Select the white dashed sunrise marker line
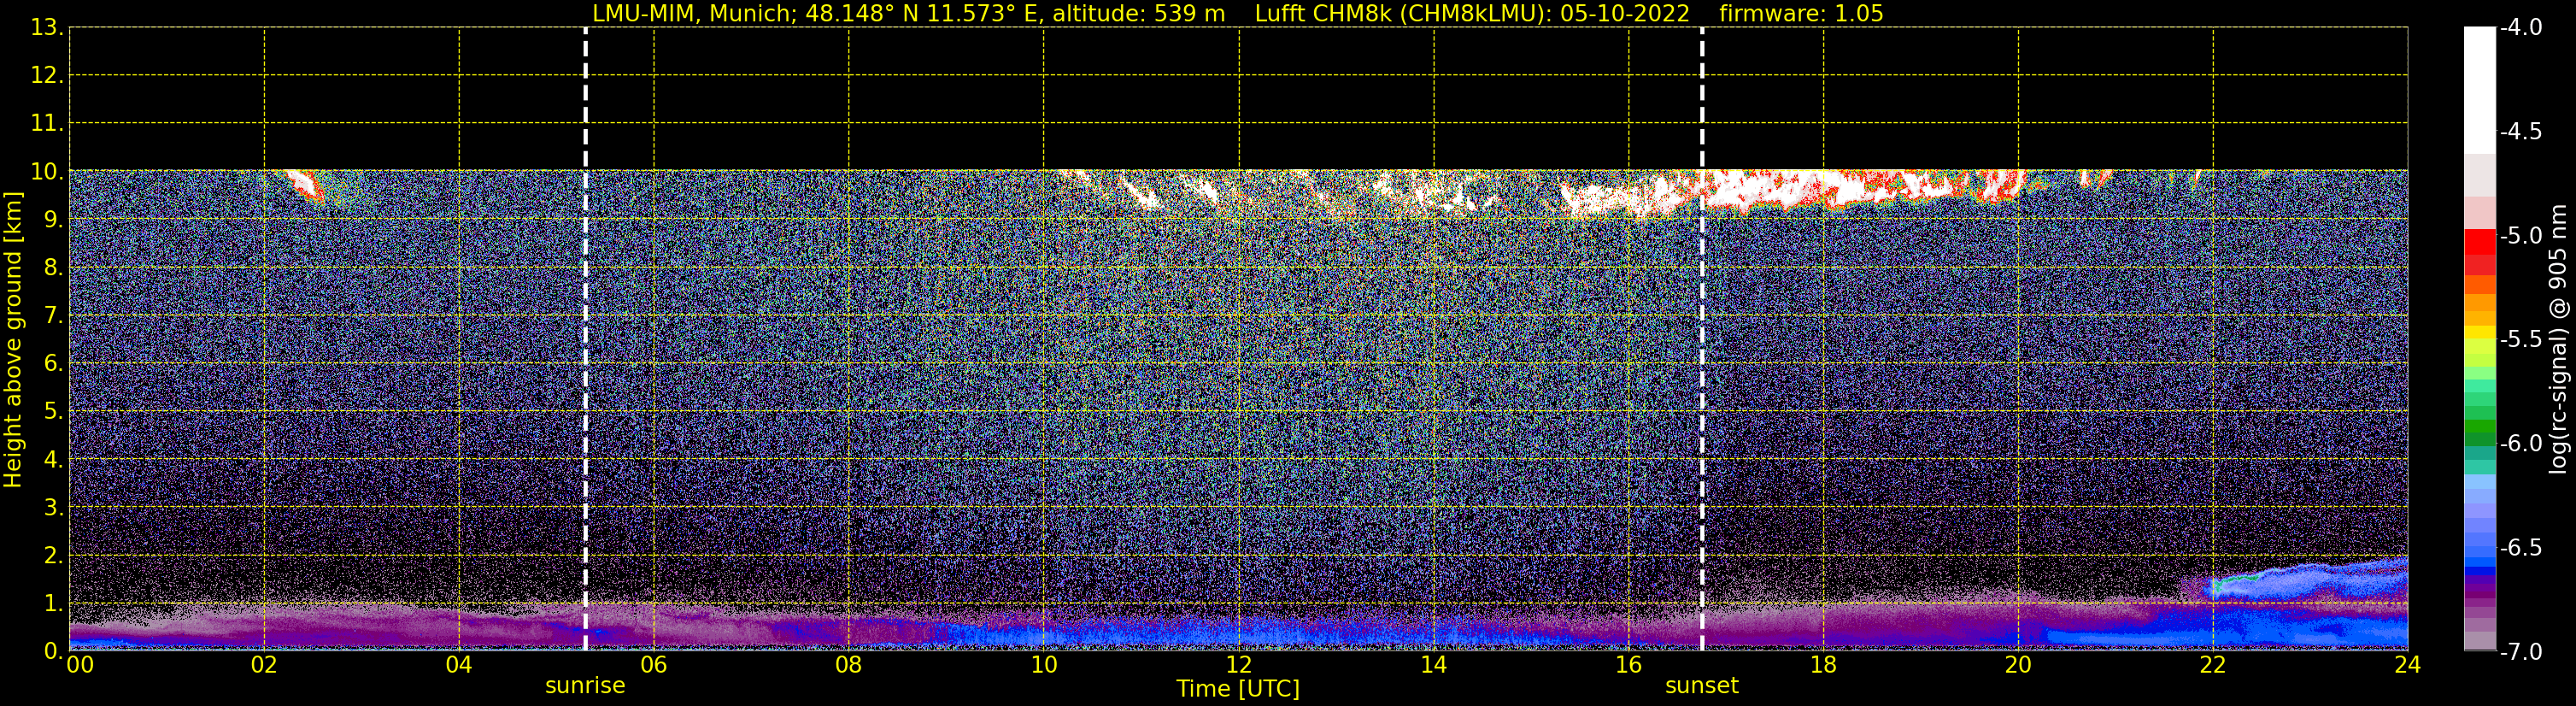The width and height of the screenshot is (2576, 706). [x=585, y=339]
